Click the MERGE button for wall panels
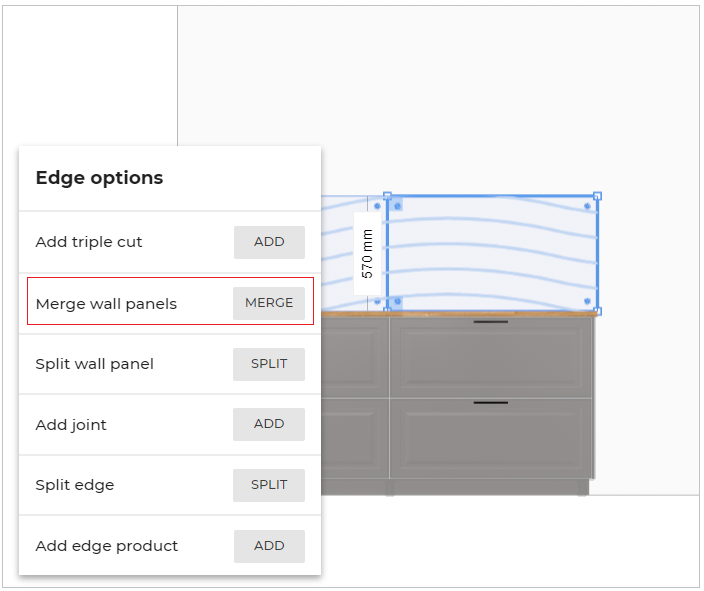The image size is (704, 591). [x=269, y=303]
